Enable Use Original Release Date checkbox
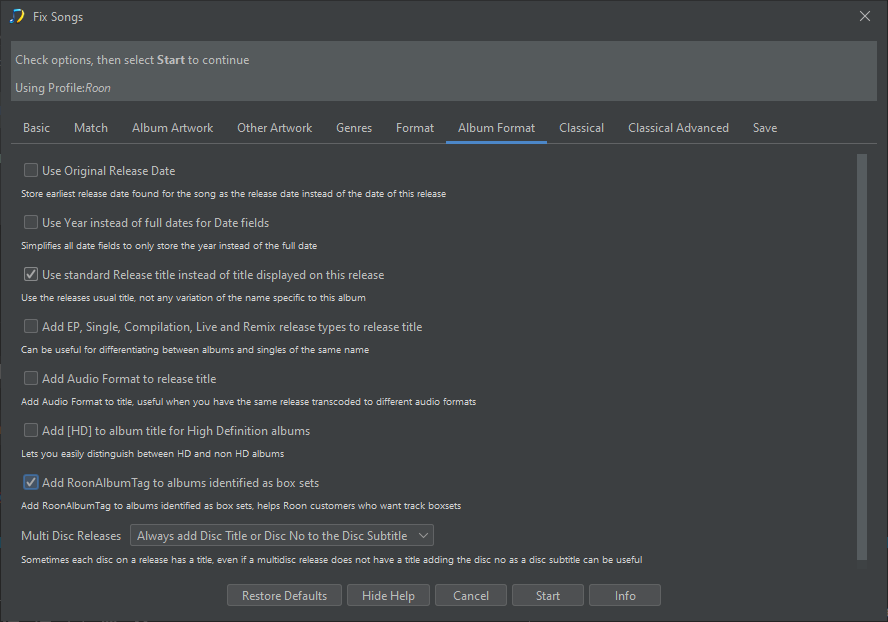Viewport: 888px width, 622px height. tap(31, 171)
